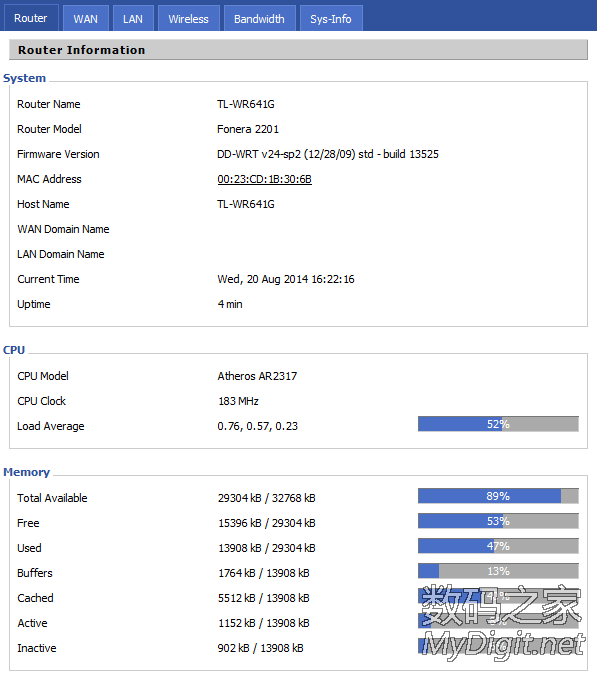This screenshot has height=683, width=597.
Task: Select the Router Name value TL-WR641G
Action: coord(246,104)
